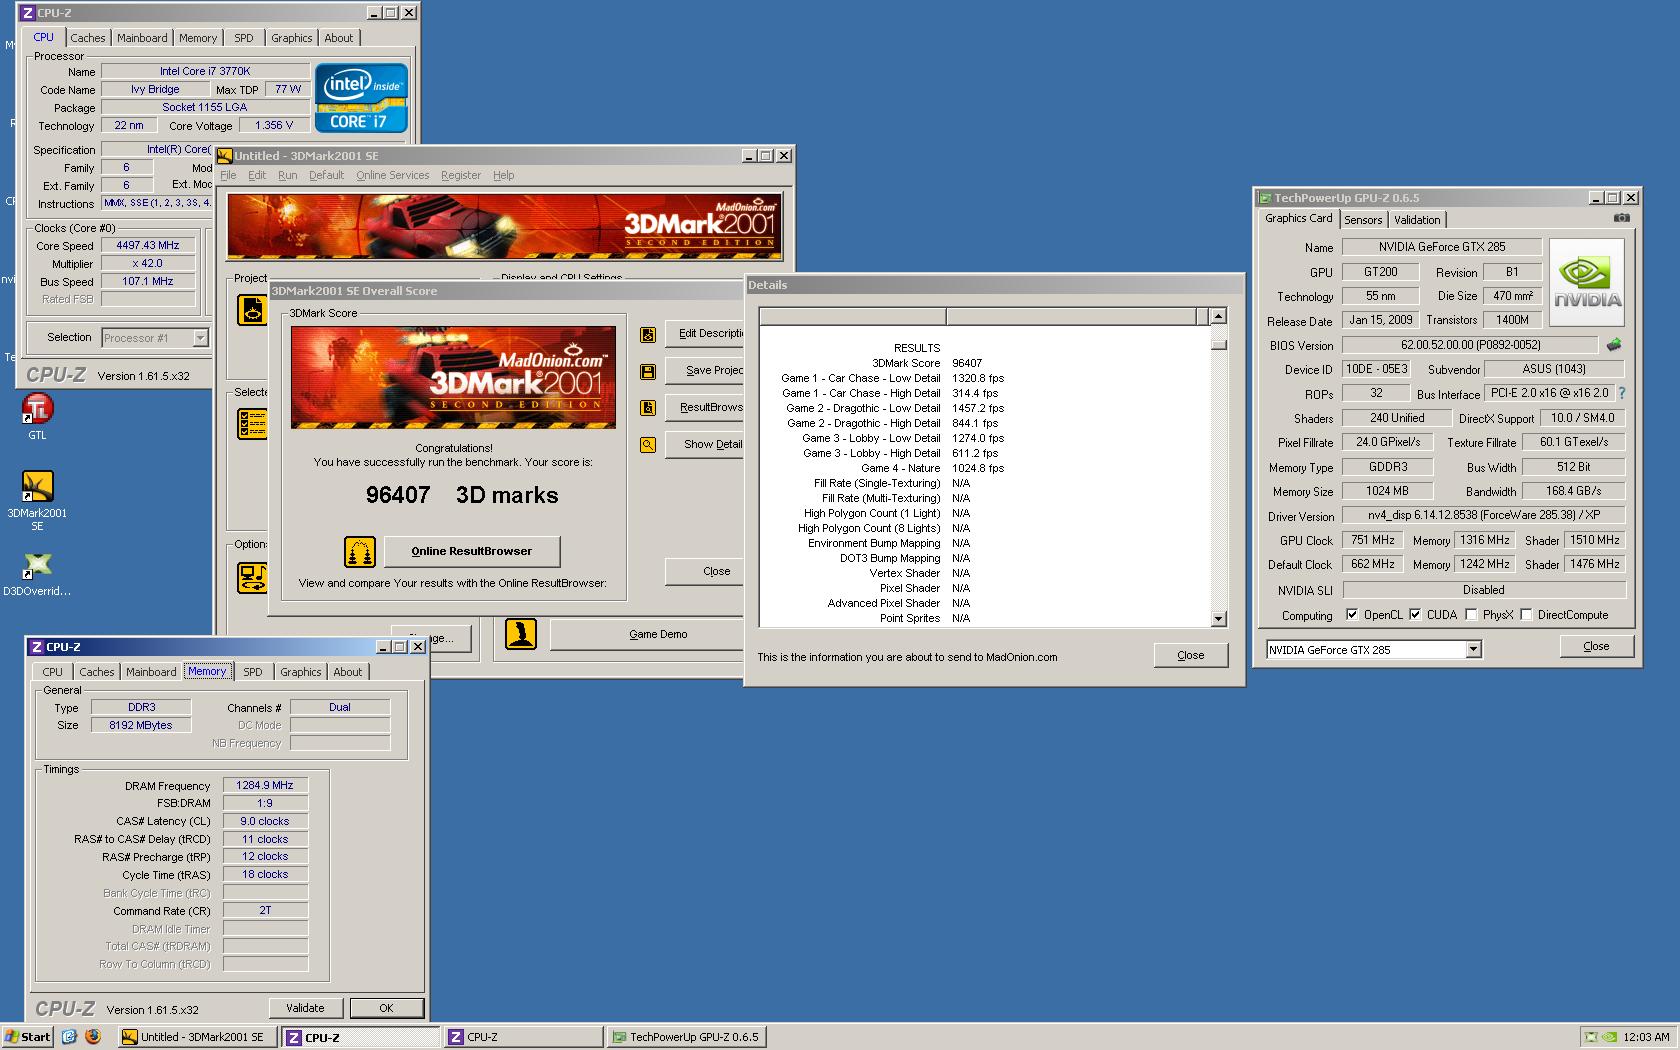Click Selected Tests checklist icon
Image resolution: width=1680 pixels, height=1050 pixels.
coord(251,423)
